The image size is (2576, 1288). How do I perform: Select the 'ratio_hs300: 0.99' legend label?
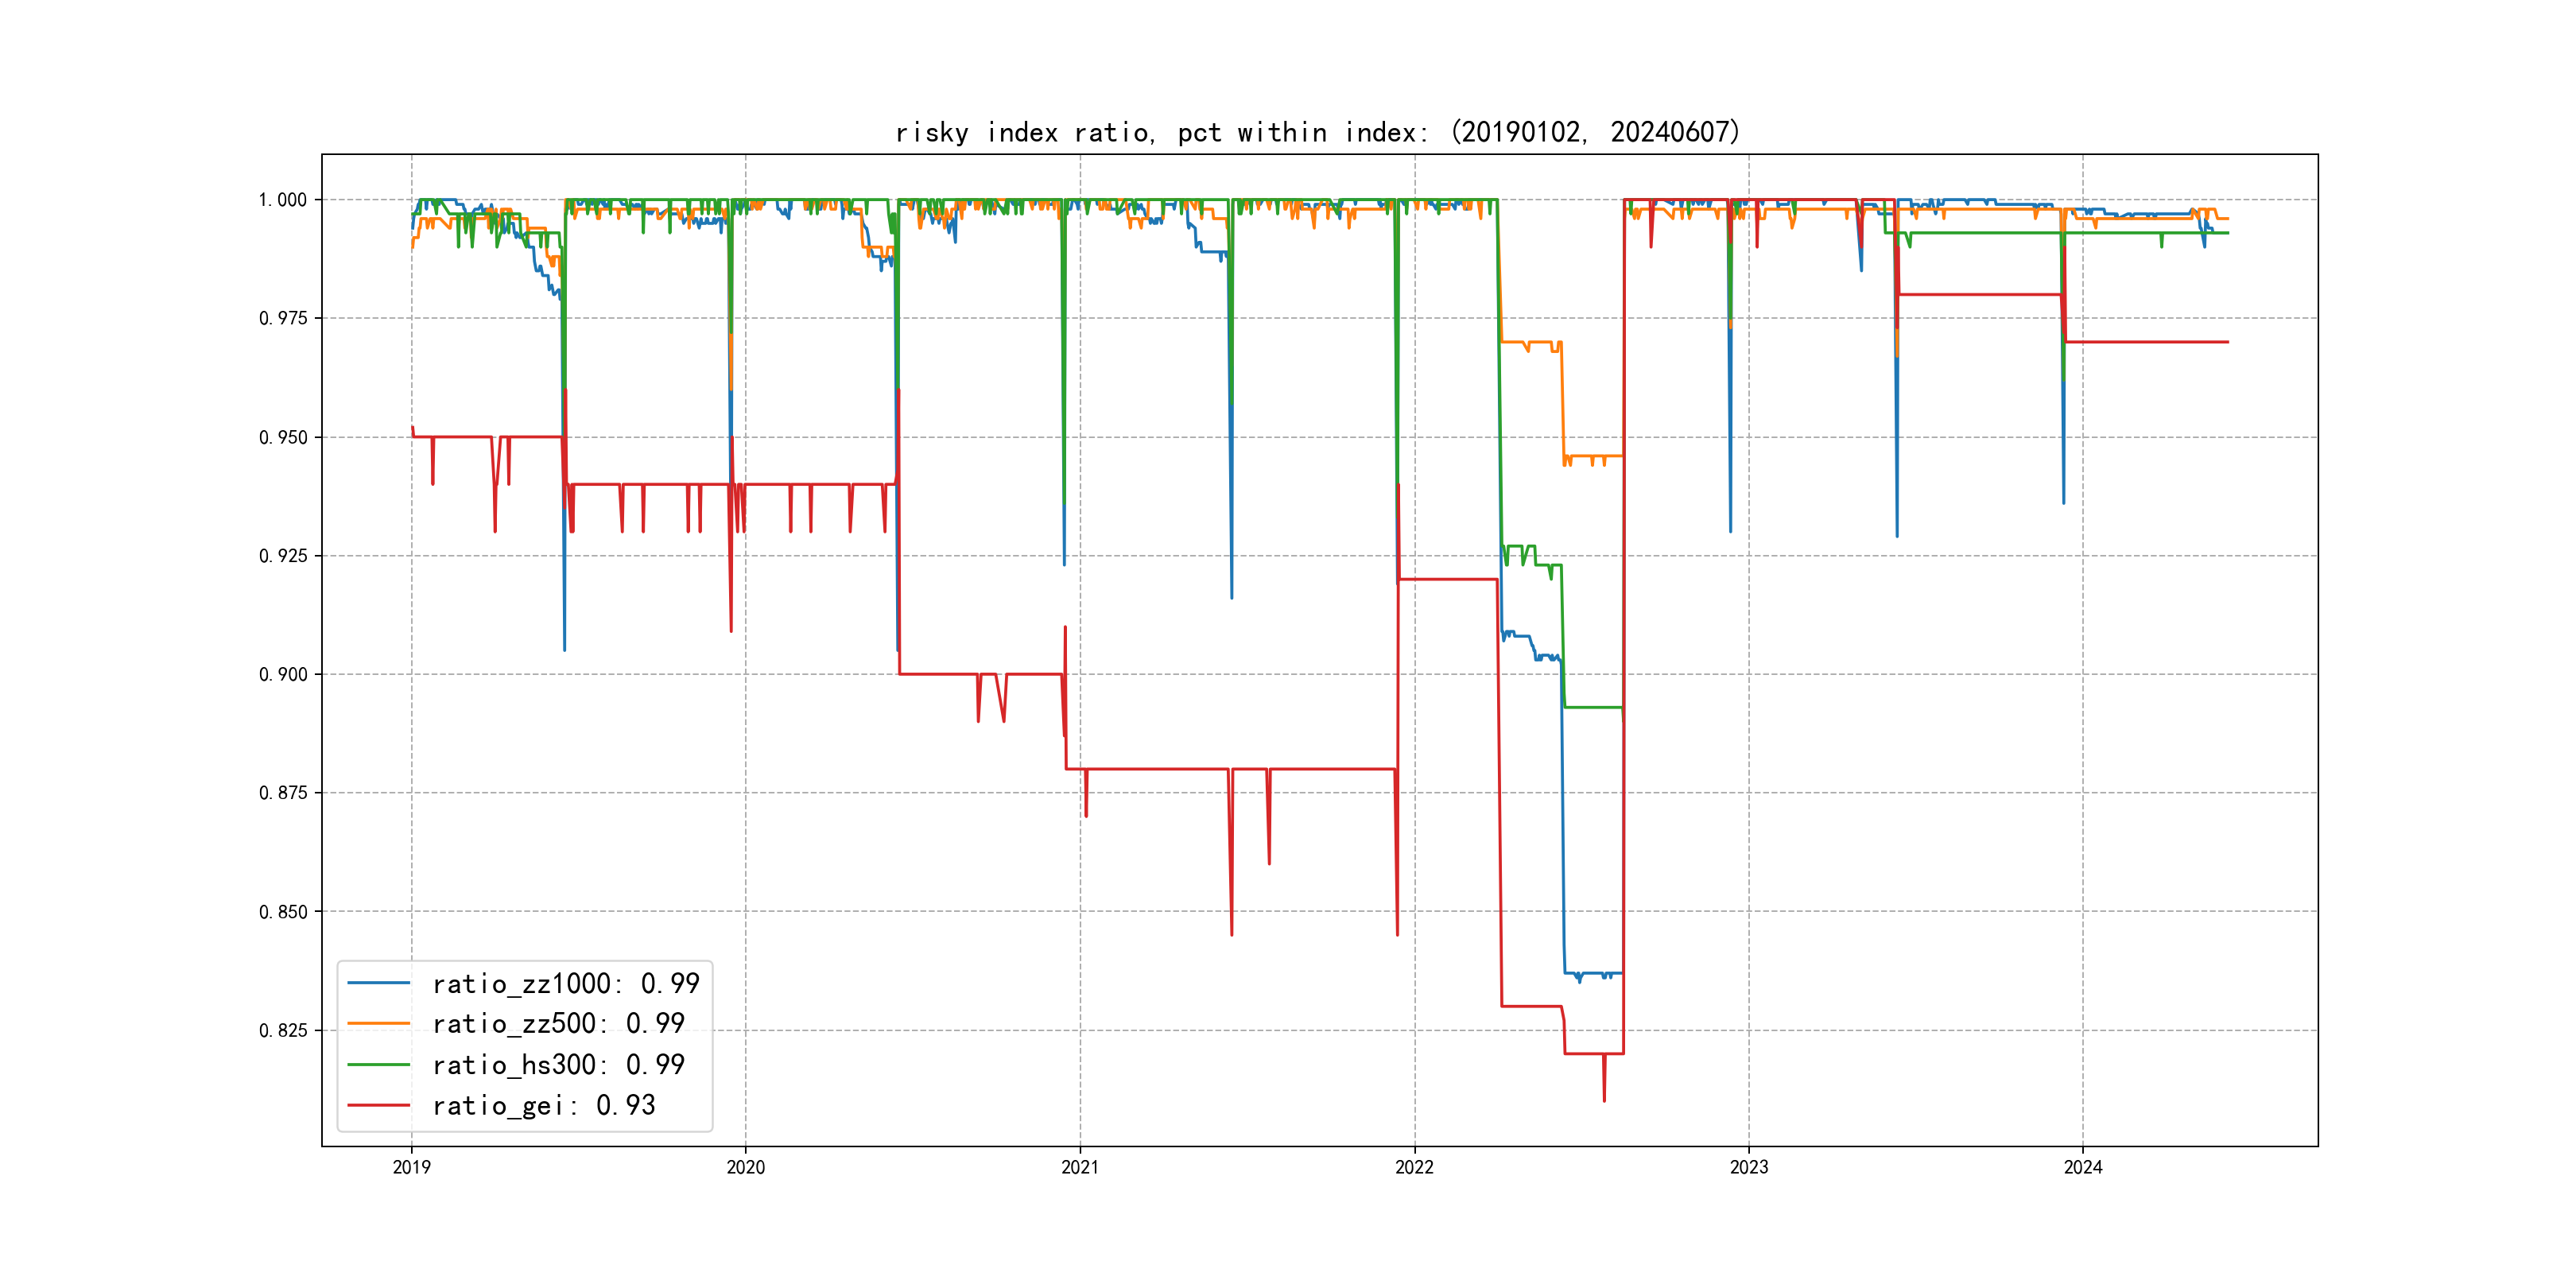point(558,1065)
